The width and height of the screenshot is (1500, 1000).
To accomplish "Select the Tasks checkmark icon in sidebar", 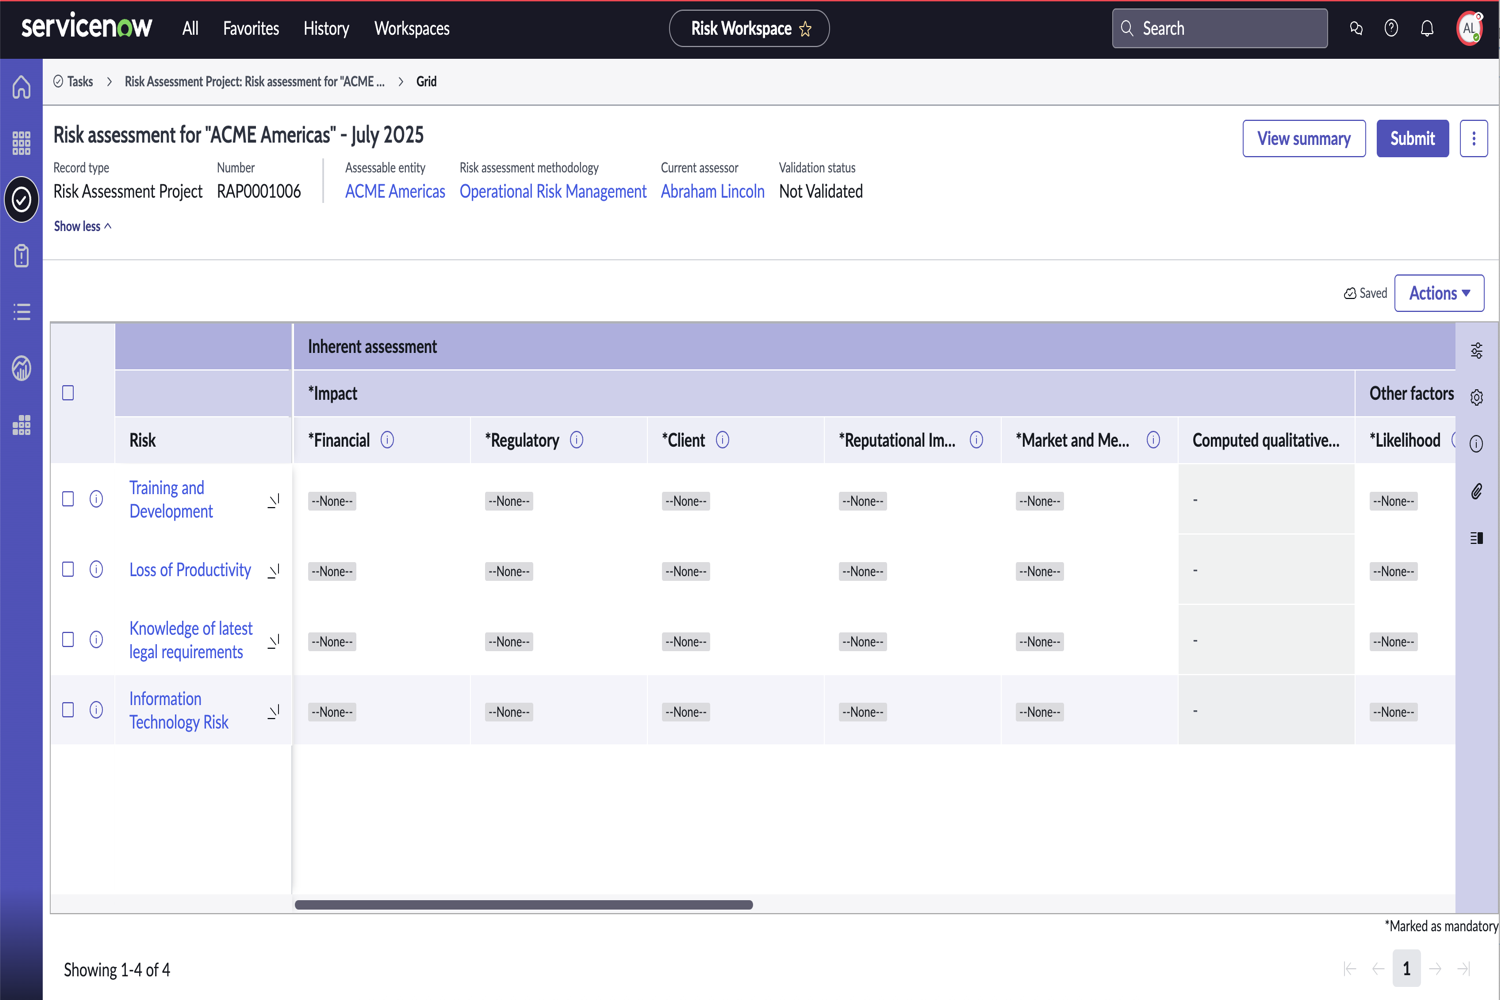I will [x=21, y=199].
